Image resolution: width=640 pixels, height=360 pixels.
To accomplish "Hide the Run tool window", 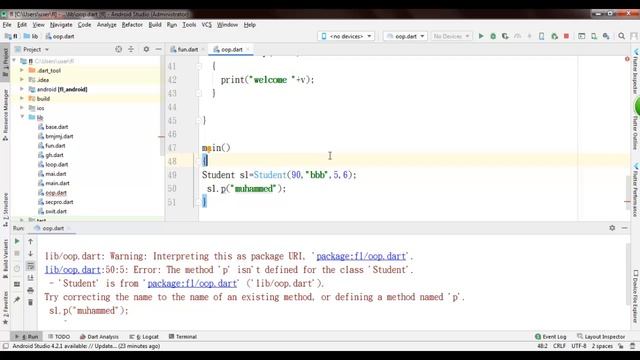I will [624, 228].
